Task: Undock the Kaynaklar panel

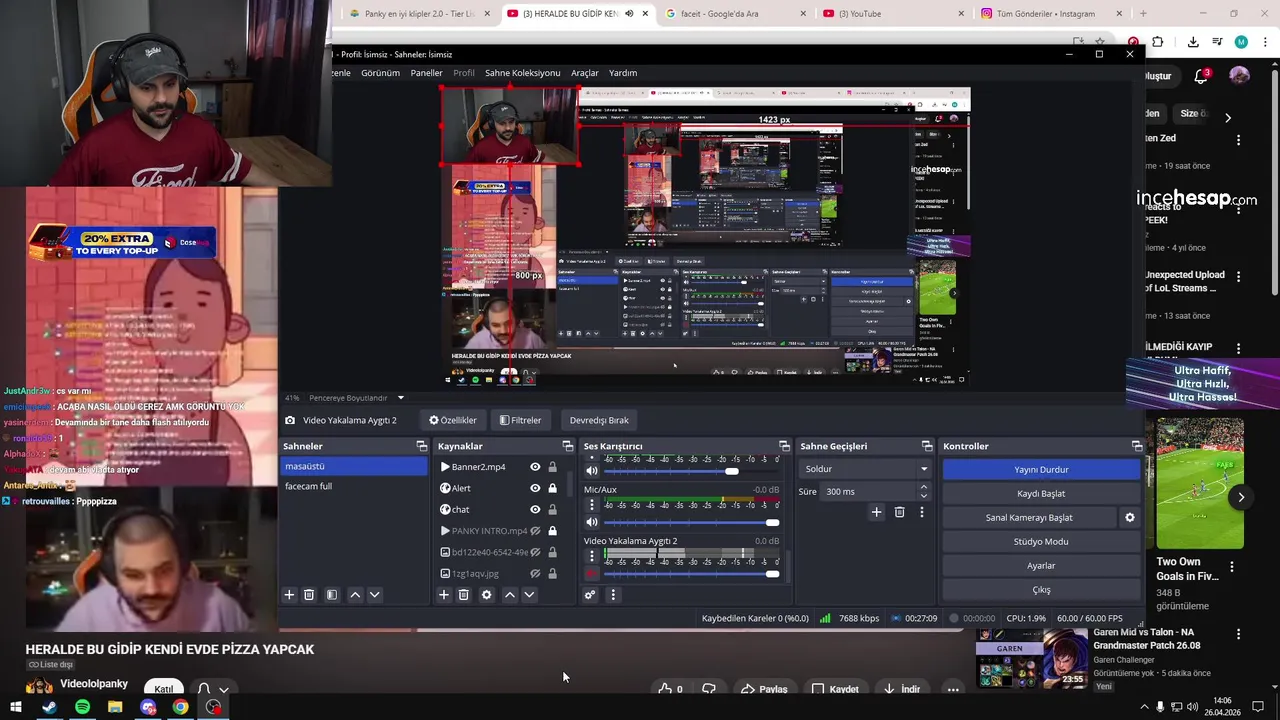Action: tap(568, 446)
